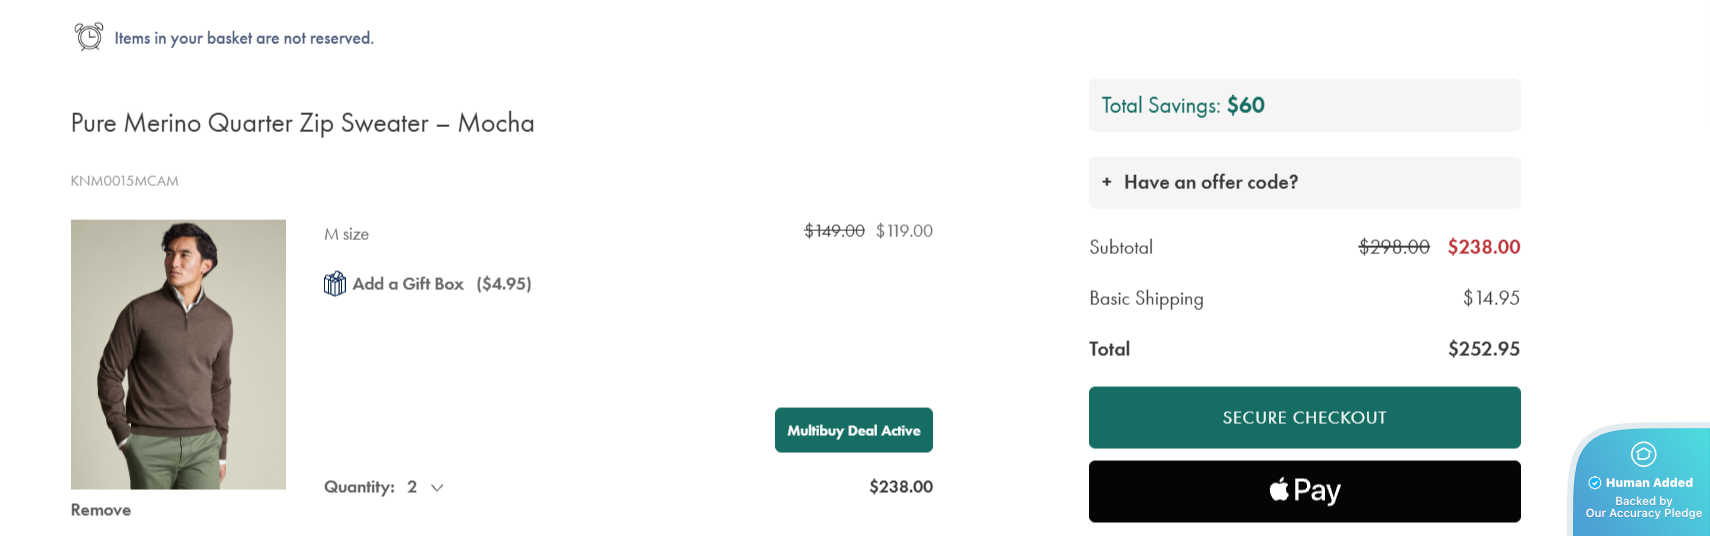Click the plus icon beside the offer code

[1107, 182]
